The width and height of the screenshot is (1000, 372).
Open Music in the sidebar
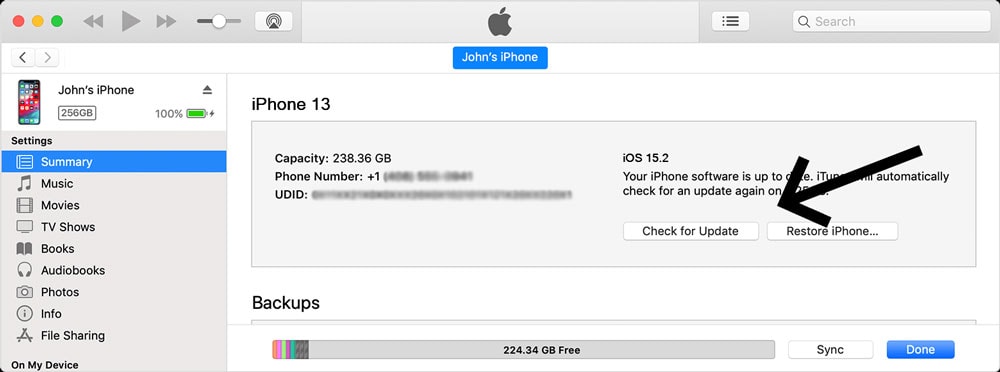click(114, 184)
